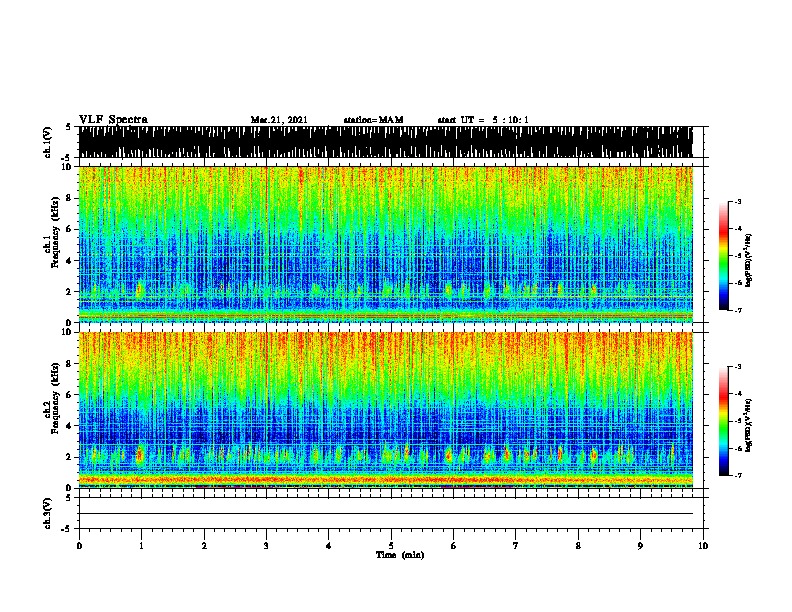The width and height of the screenshot is (792, 612).
Task: Click the "station=MAM" label
Action: [373, 120]
